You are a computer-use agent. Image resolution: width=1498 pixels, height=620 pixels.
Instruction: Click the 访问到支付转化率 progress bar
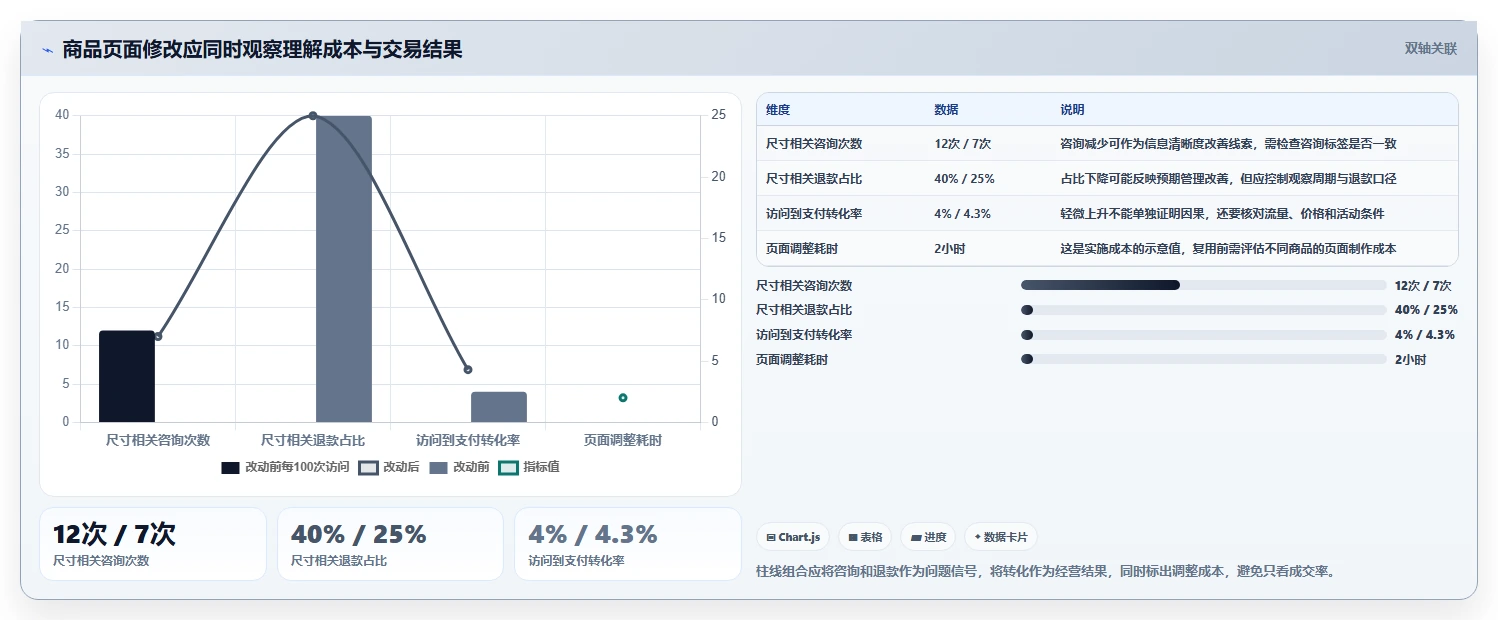(x=1203, y=335)
